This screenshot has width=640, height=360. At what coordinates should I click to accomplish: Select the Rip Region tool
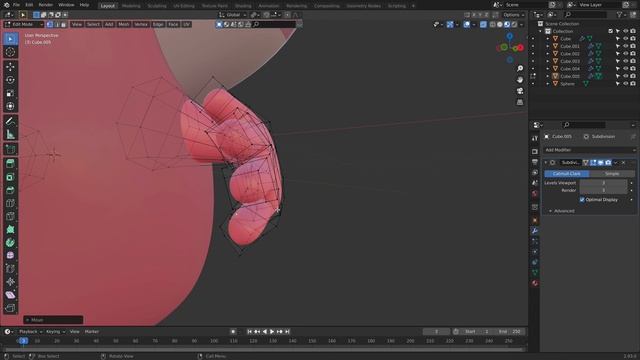(10, 308)
